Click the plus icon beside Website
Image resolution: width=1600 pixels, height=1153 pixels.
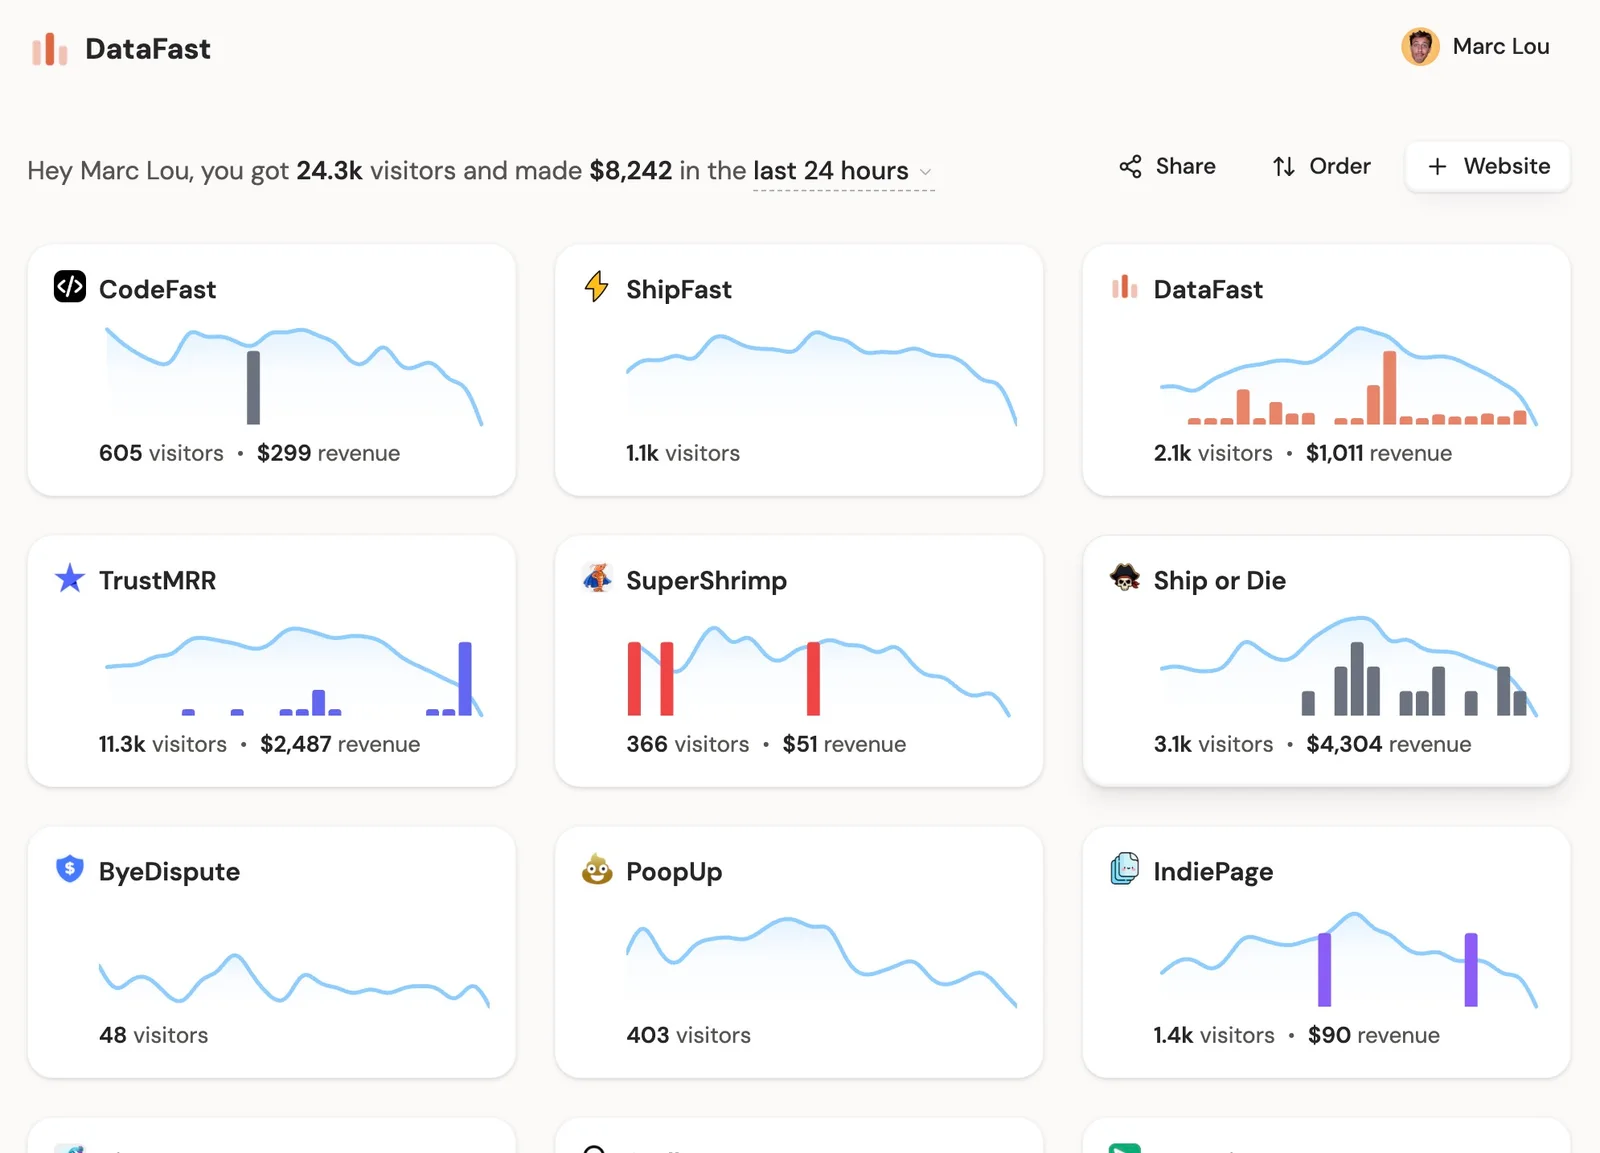pos(1437,167)
